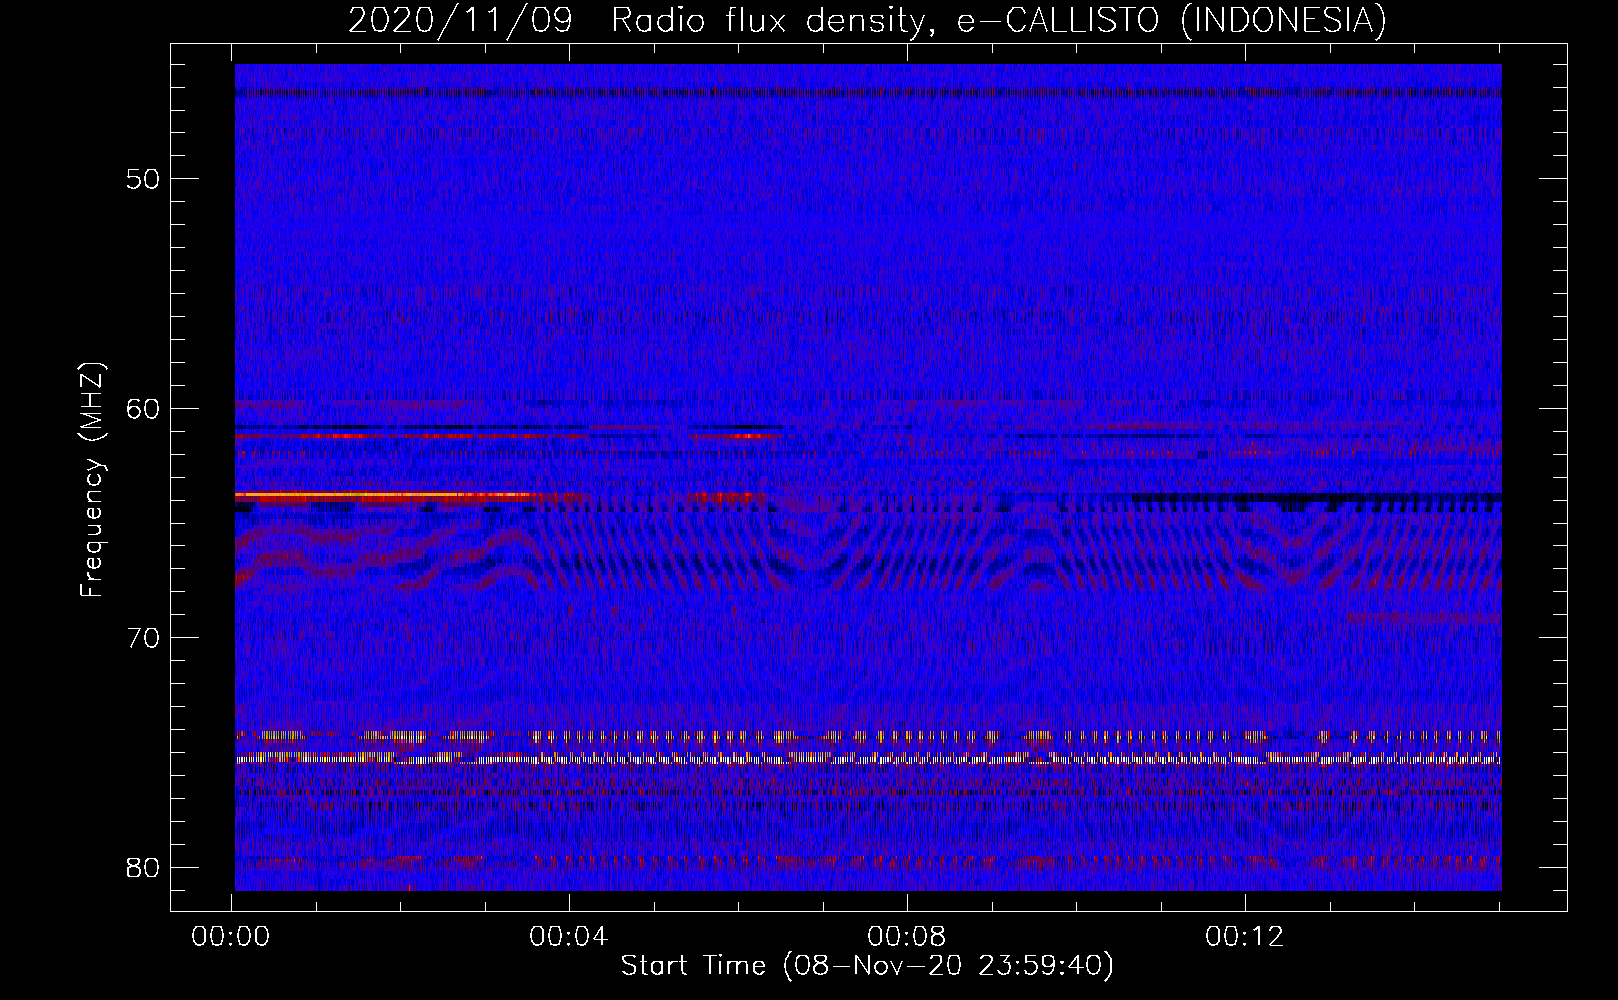Click the 00:12 time tick label
This screenshot has height=1000, width=1618.
1245,937
